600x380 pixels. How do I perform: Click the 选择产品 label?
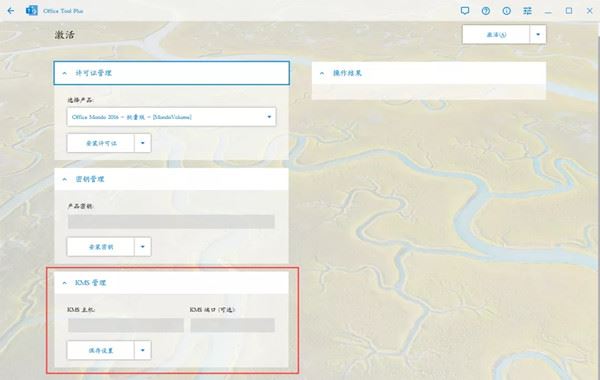pos(81,100)
